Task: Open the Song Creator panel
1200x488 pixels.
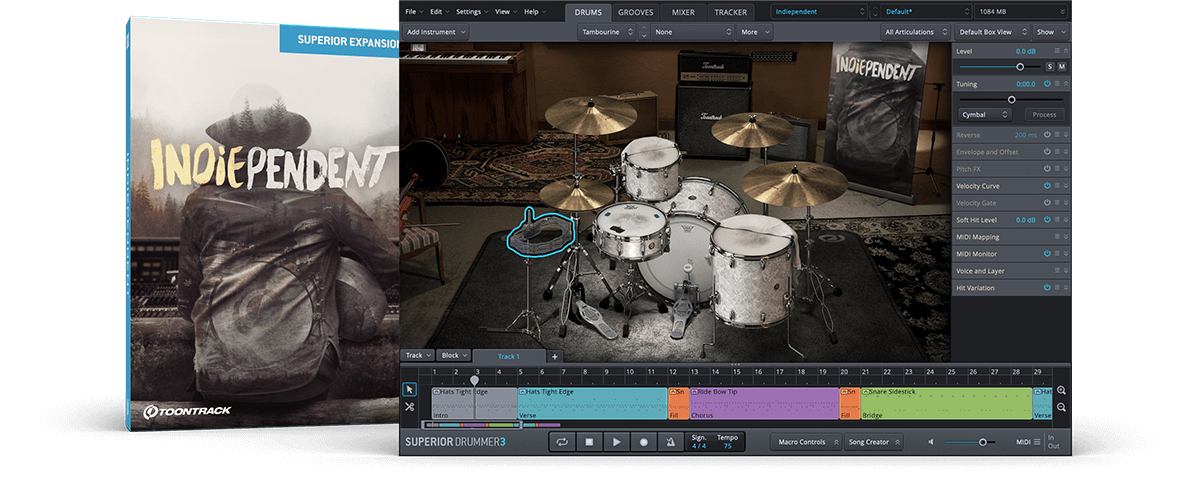Action: click(873, 442)
